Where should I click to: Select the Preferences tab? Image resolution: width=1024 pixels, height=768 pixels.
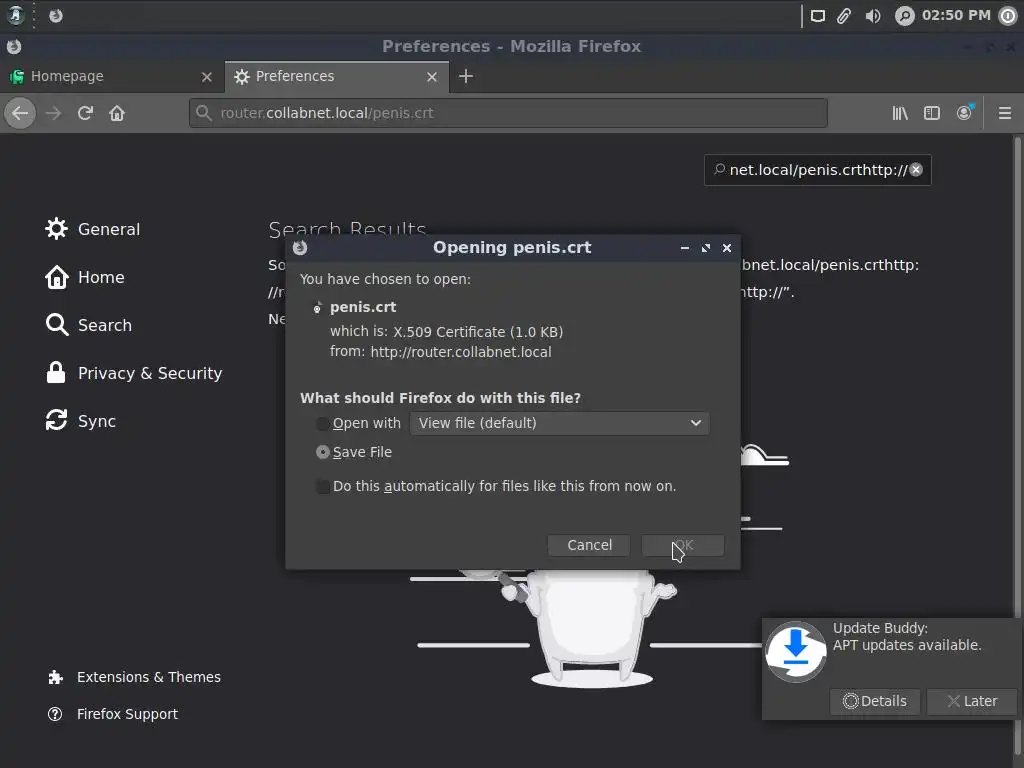click(337, 76)
